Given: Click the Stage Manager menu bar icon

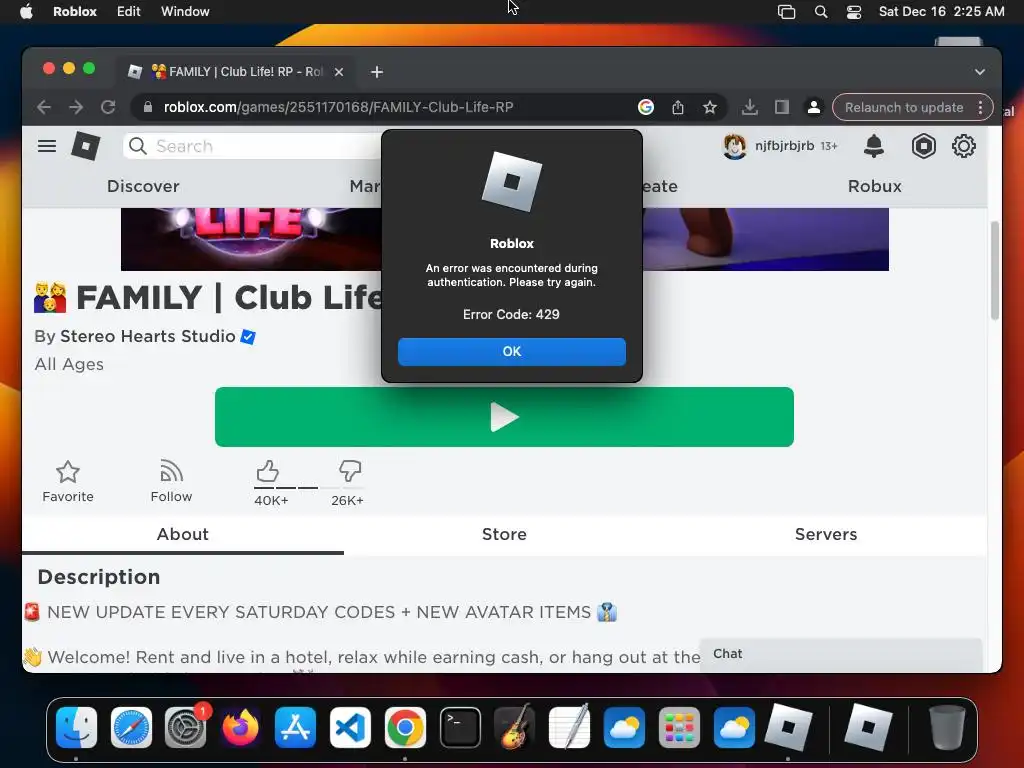Looking at the screenshot, I should 786,11.
